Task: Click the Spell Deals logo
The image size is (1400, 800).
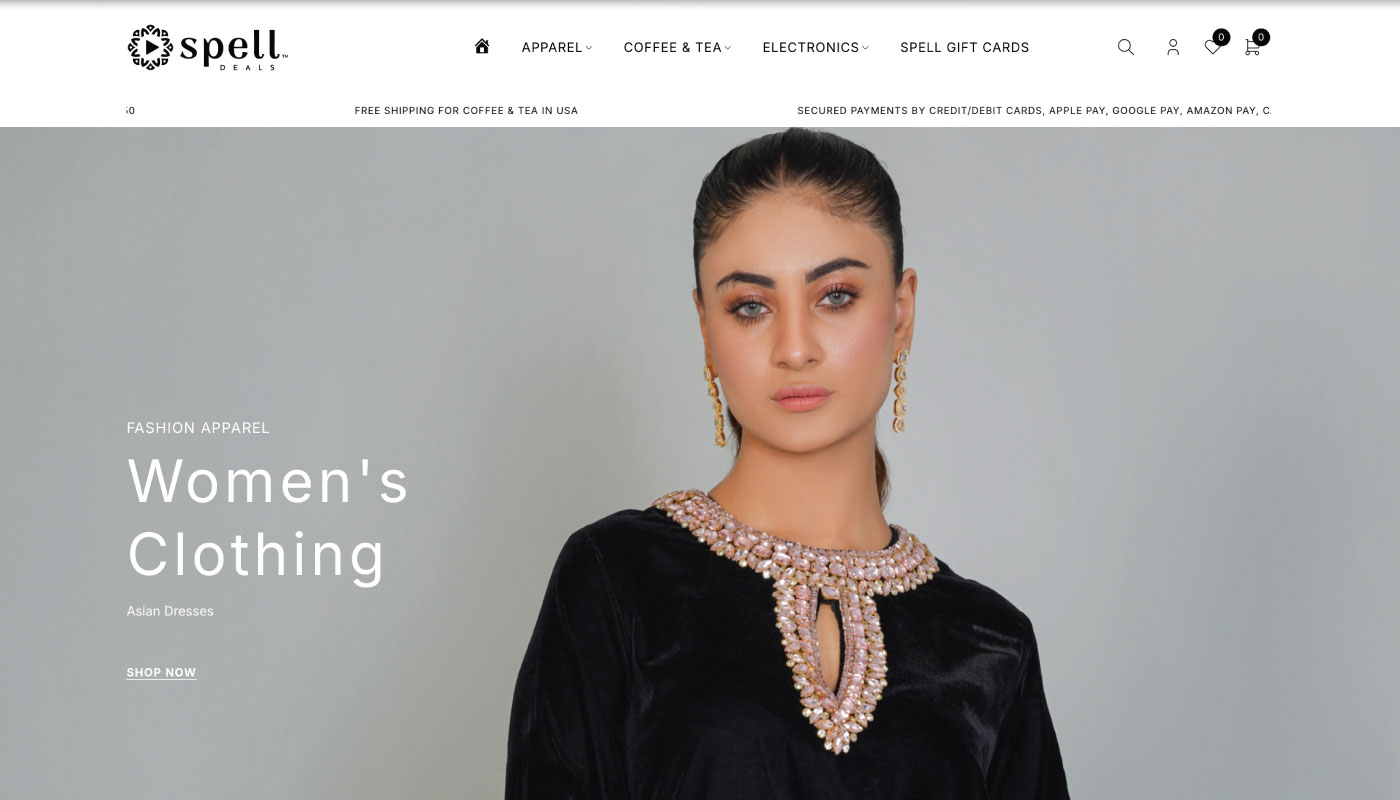Action: [208, 47]
